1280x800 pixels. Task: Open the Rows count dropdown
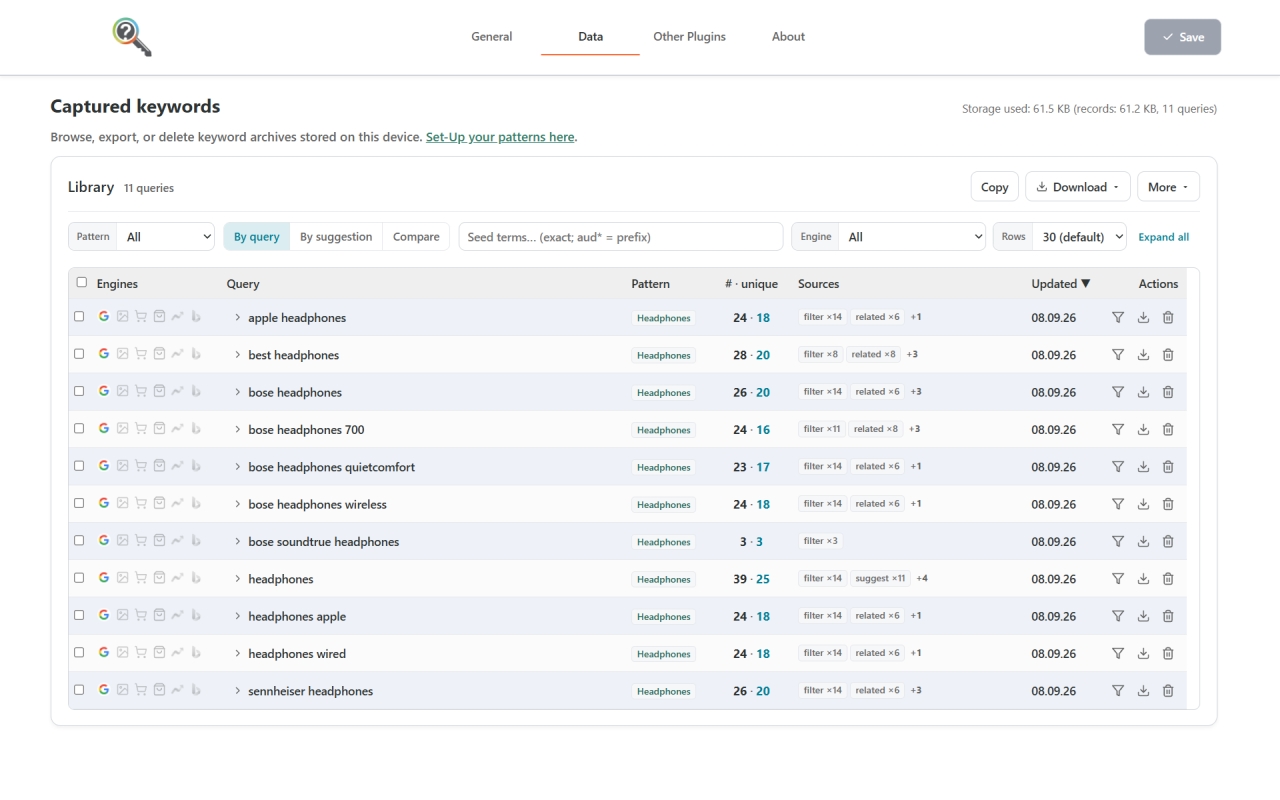[1079, 237]
